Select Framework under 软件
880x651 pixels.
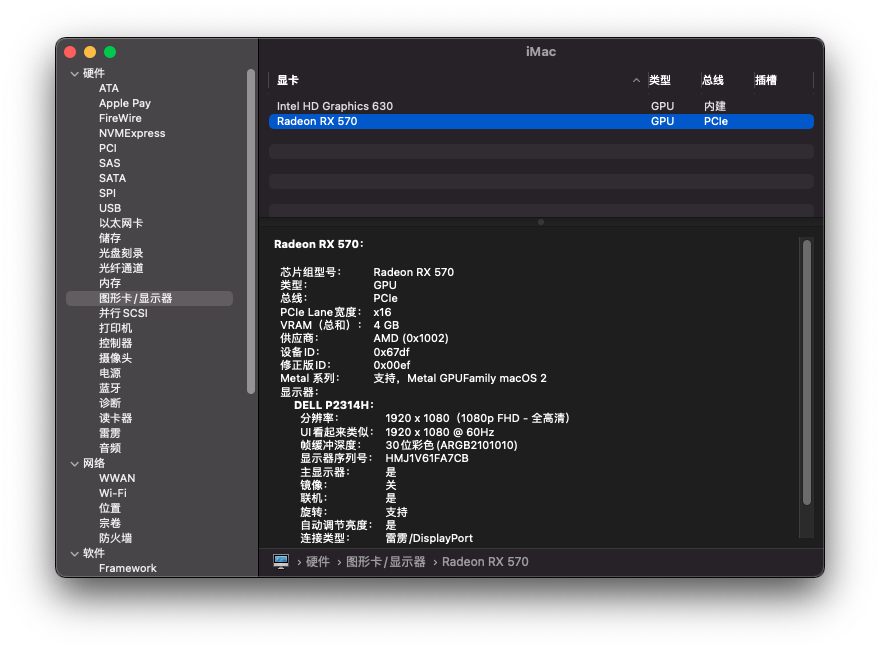(x=127, y=569)
